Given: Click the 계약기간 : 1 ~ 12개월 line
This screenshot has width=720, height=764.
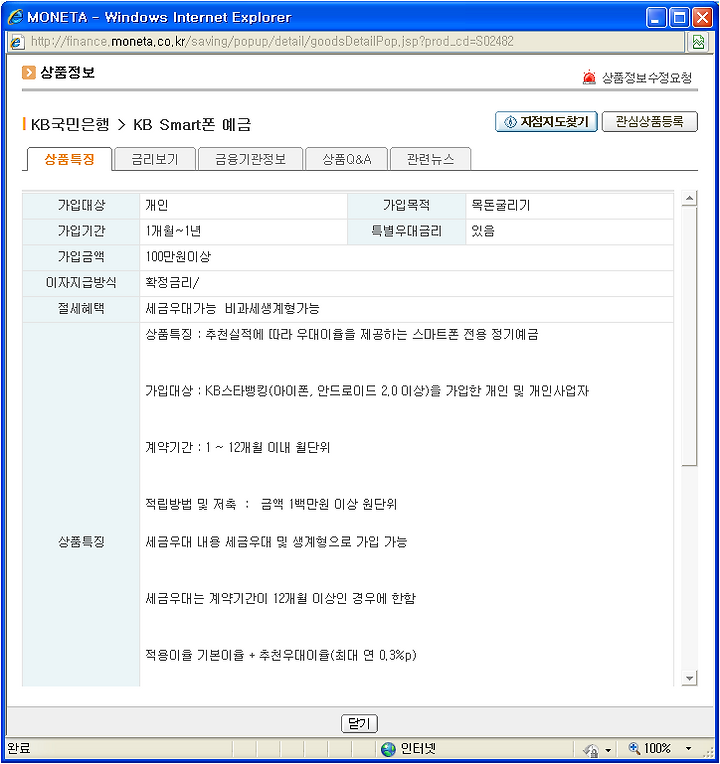Looking at the screenshot, I should [238, 448].
